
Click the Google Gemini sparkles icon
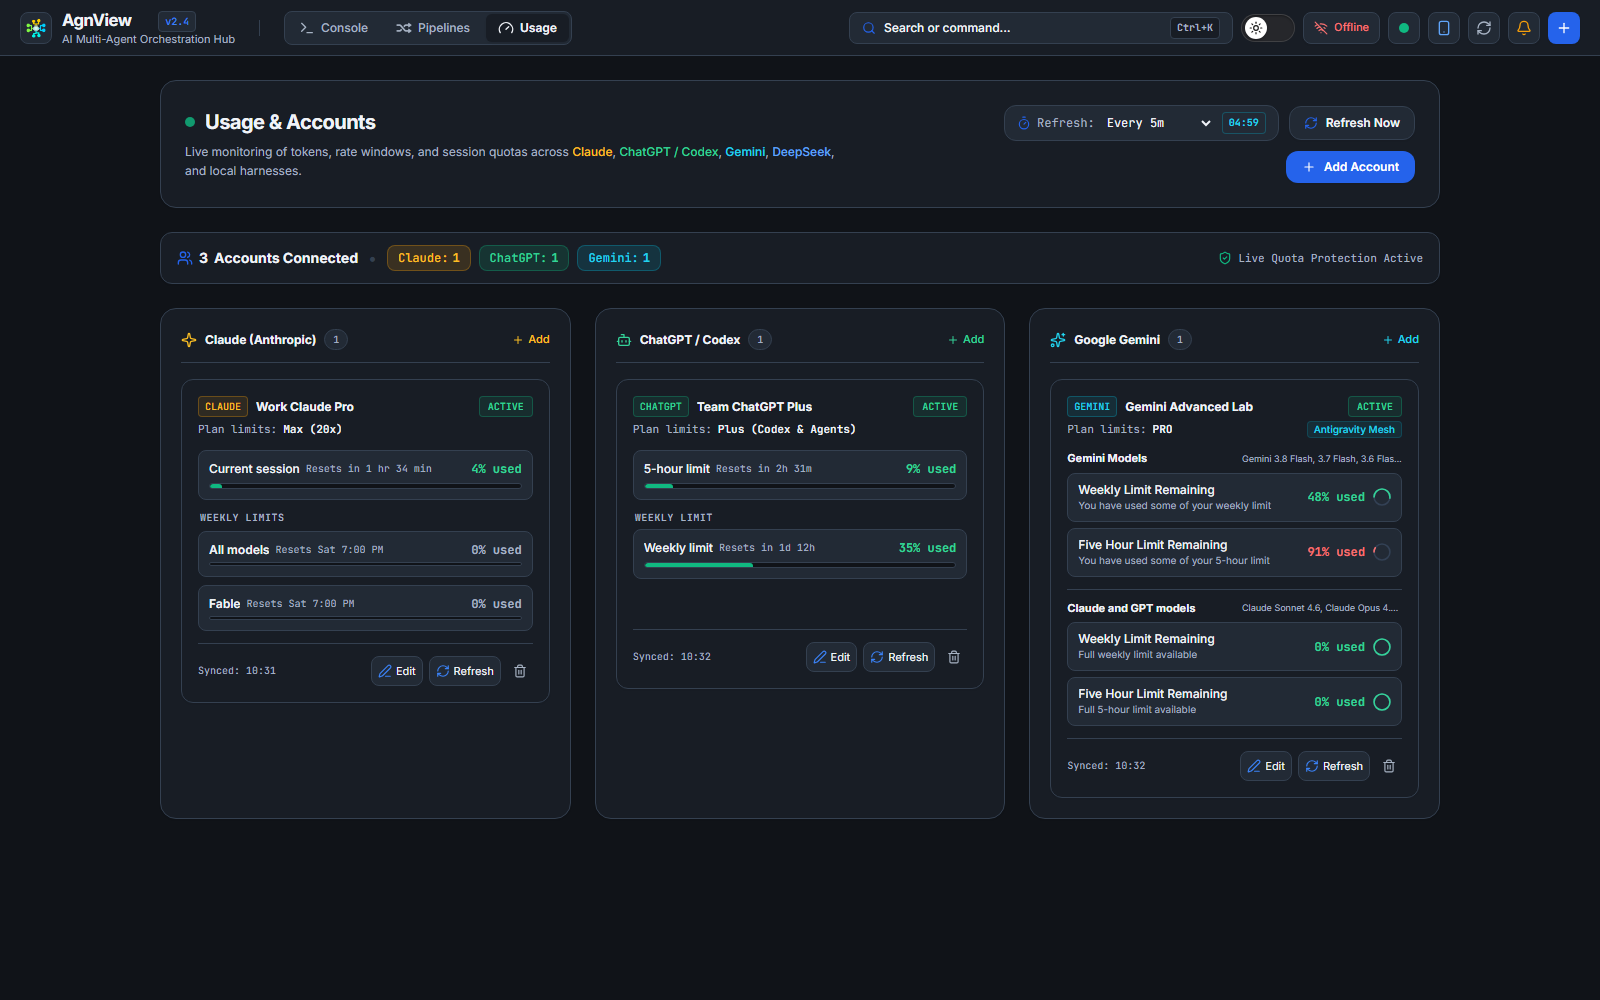pos(1058,340)
